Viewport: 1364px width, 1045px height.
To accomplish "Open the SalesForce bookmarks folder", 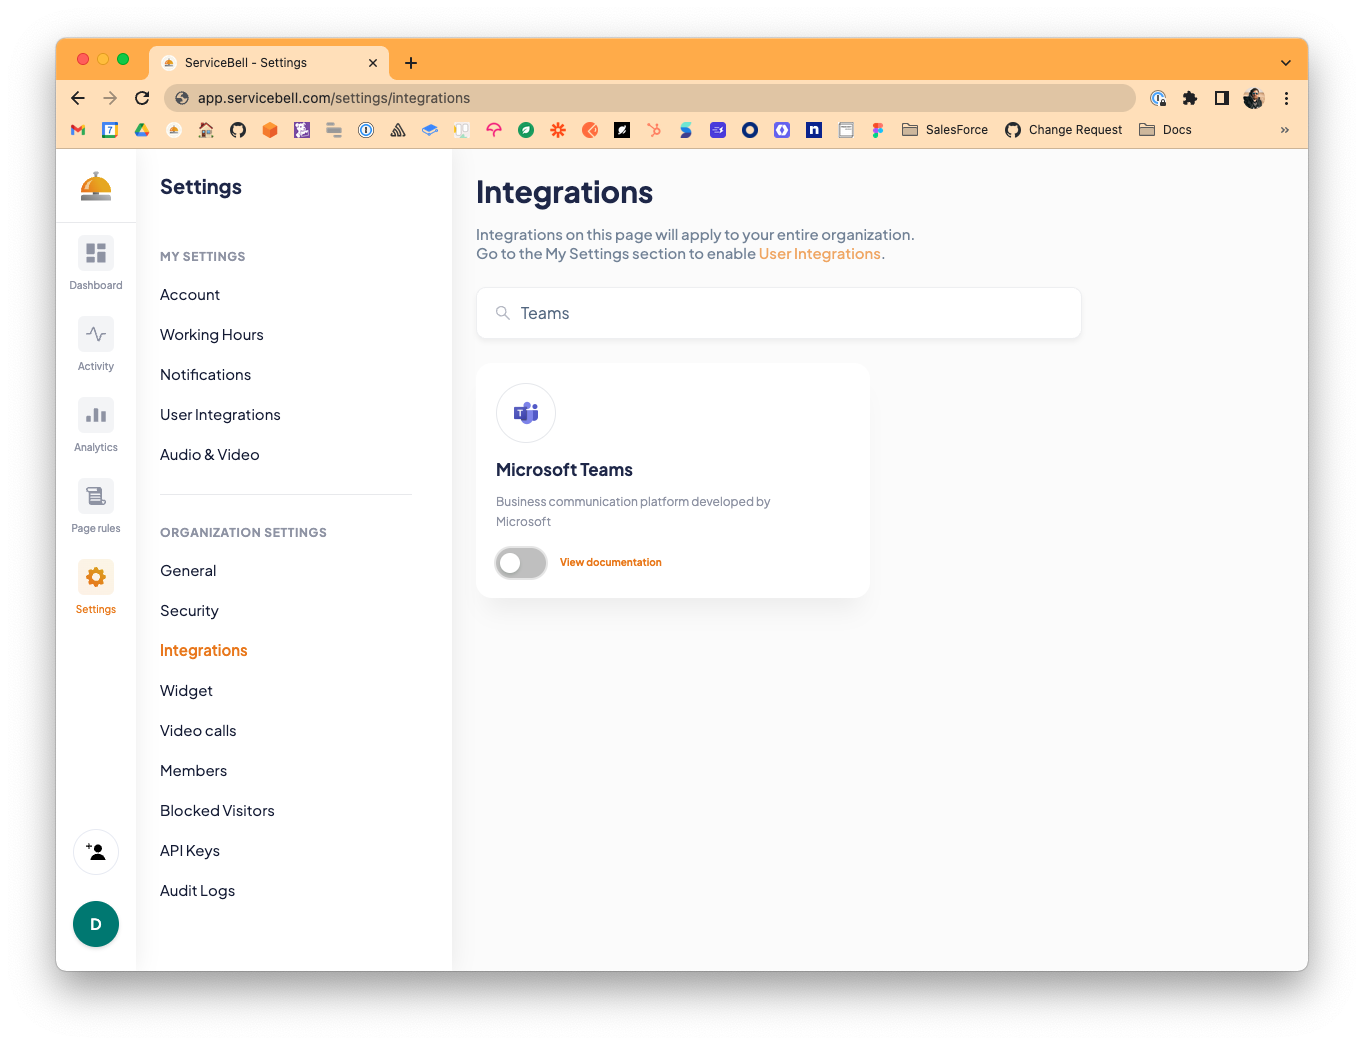I will [945, 130].
